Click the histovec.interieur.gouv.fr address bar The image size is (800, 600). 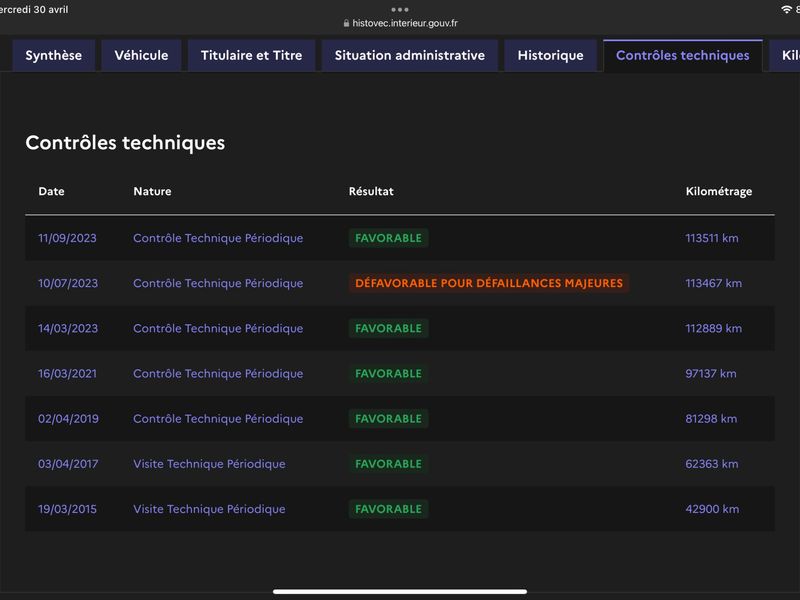click(x=405, y=23)
